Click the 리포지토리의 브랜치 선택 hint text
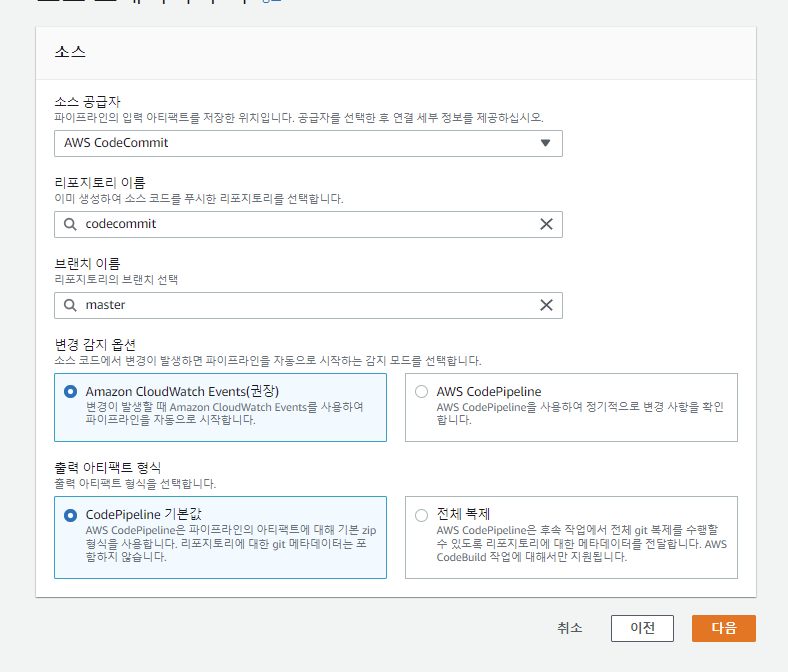788x672 pixels. click(116, 280)
